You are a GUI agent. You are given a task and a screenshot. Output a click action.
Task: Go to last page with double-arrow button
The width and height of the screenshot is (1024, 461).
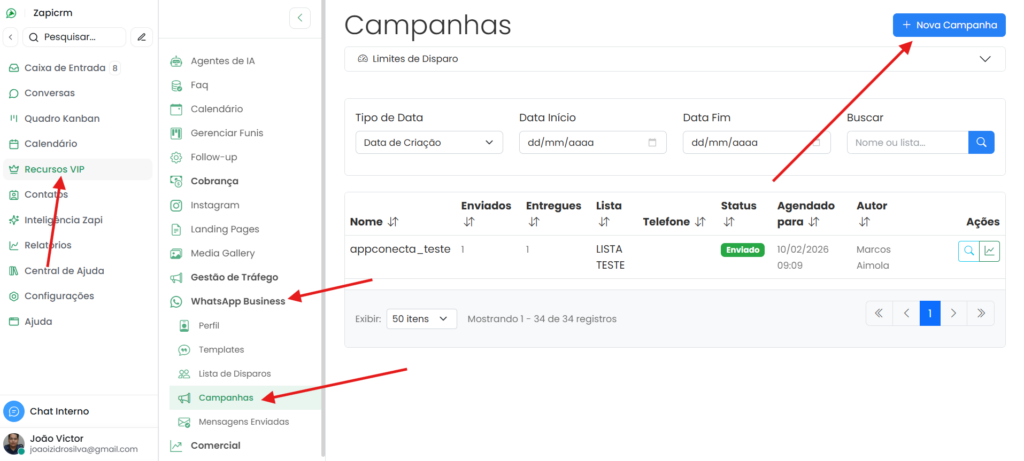point(980,313)
